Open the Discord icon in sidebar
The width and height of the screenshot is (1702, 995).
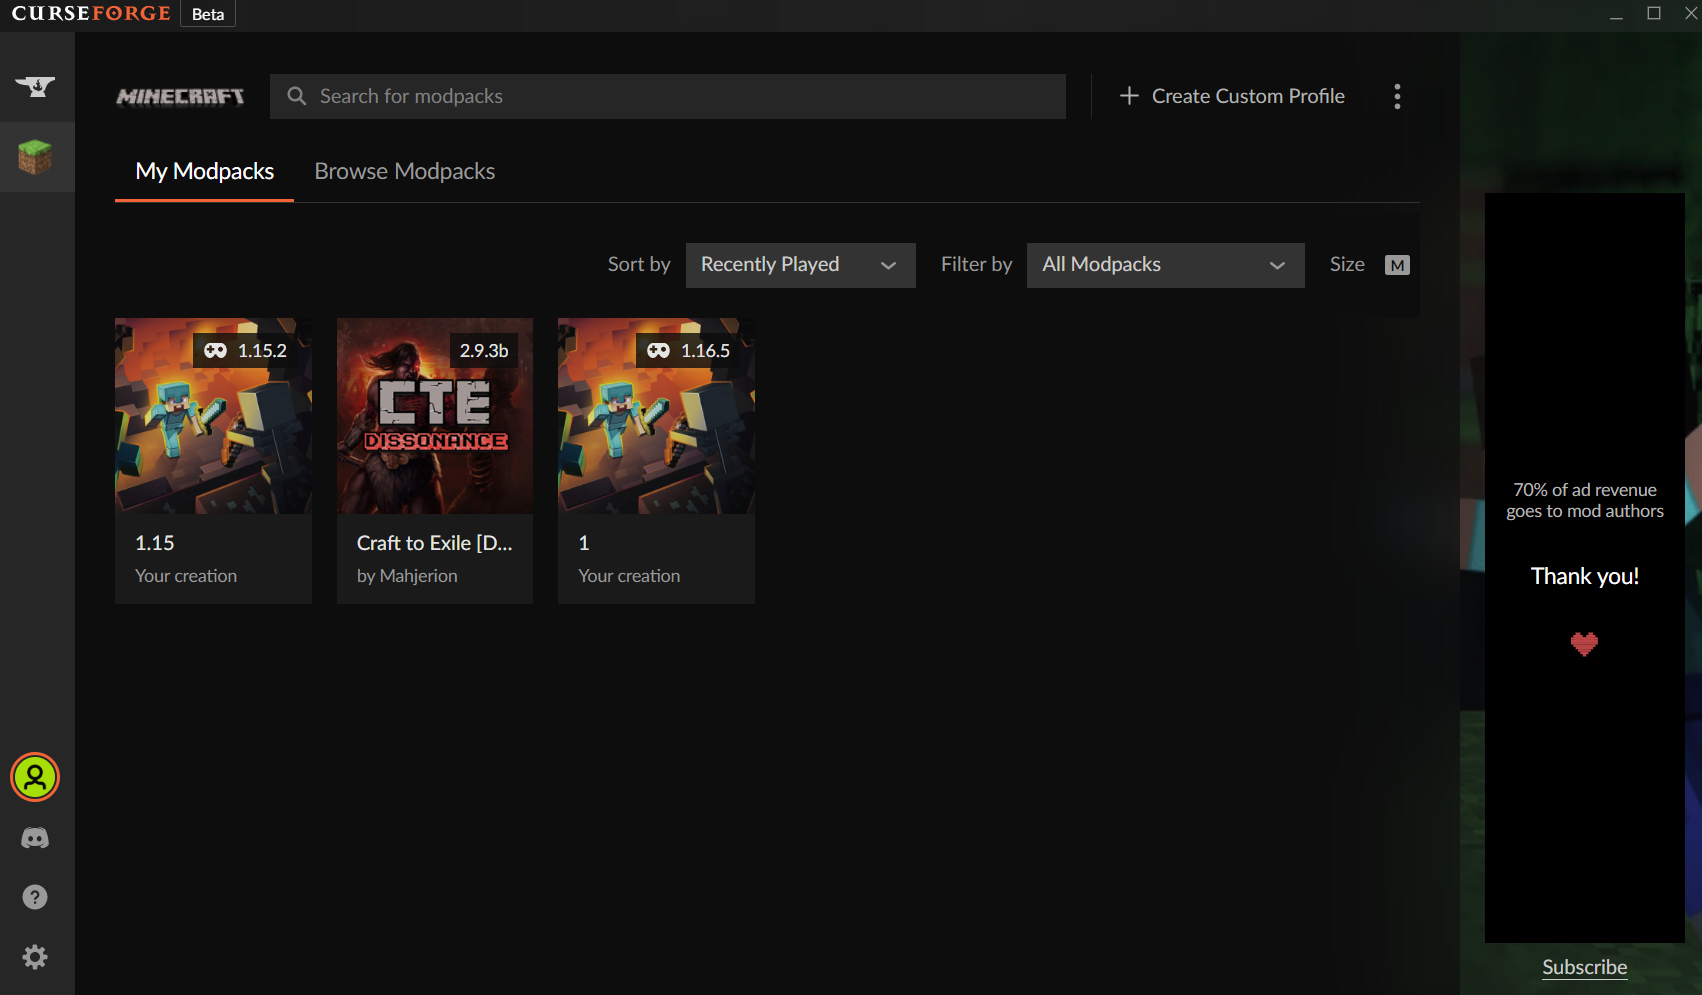(x=35, y=838)
